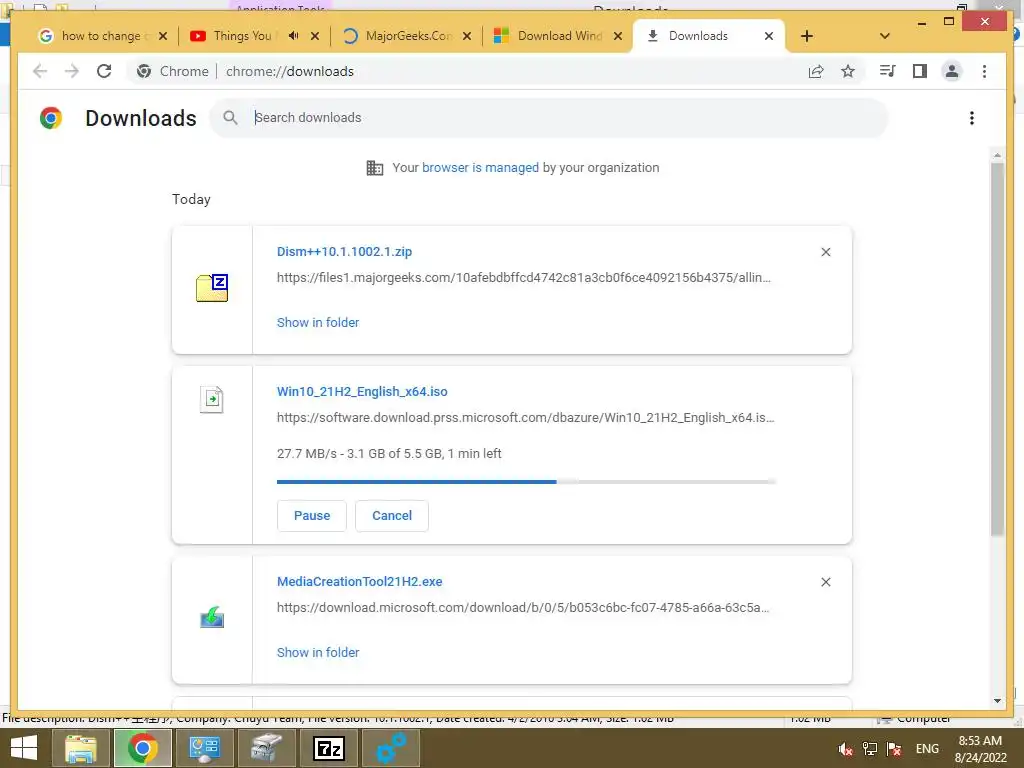Open a new browser tab

click(x=807, y=36)
